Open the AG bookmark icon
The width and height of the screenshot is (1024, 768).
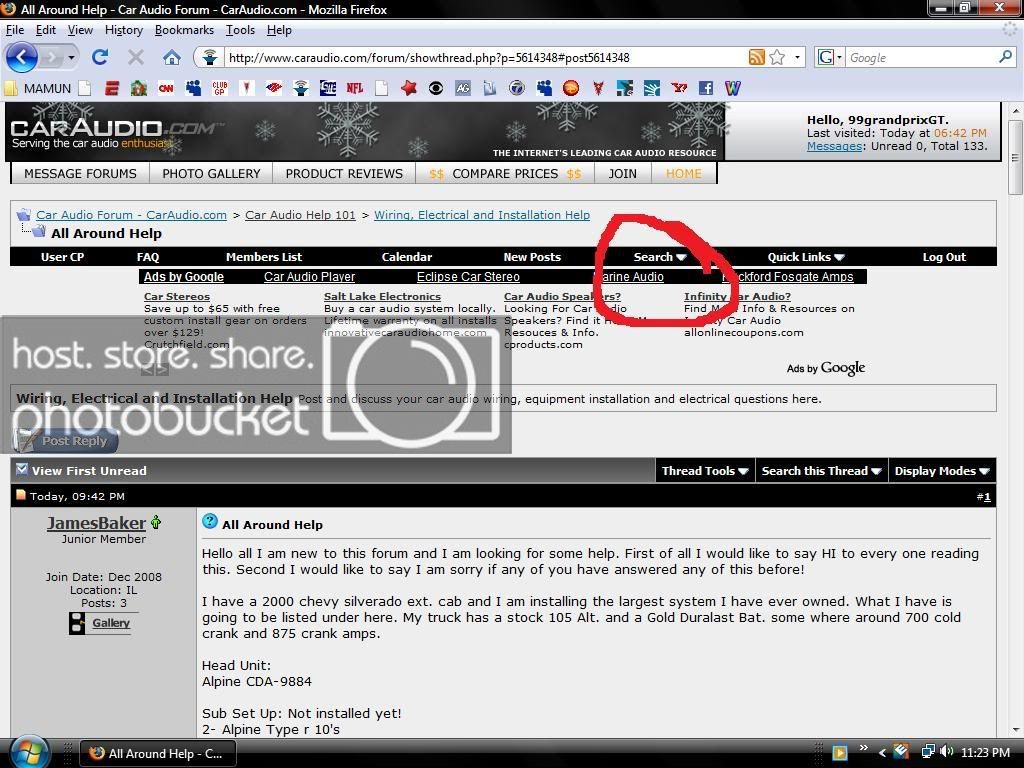point(462,88)
